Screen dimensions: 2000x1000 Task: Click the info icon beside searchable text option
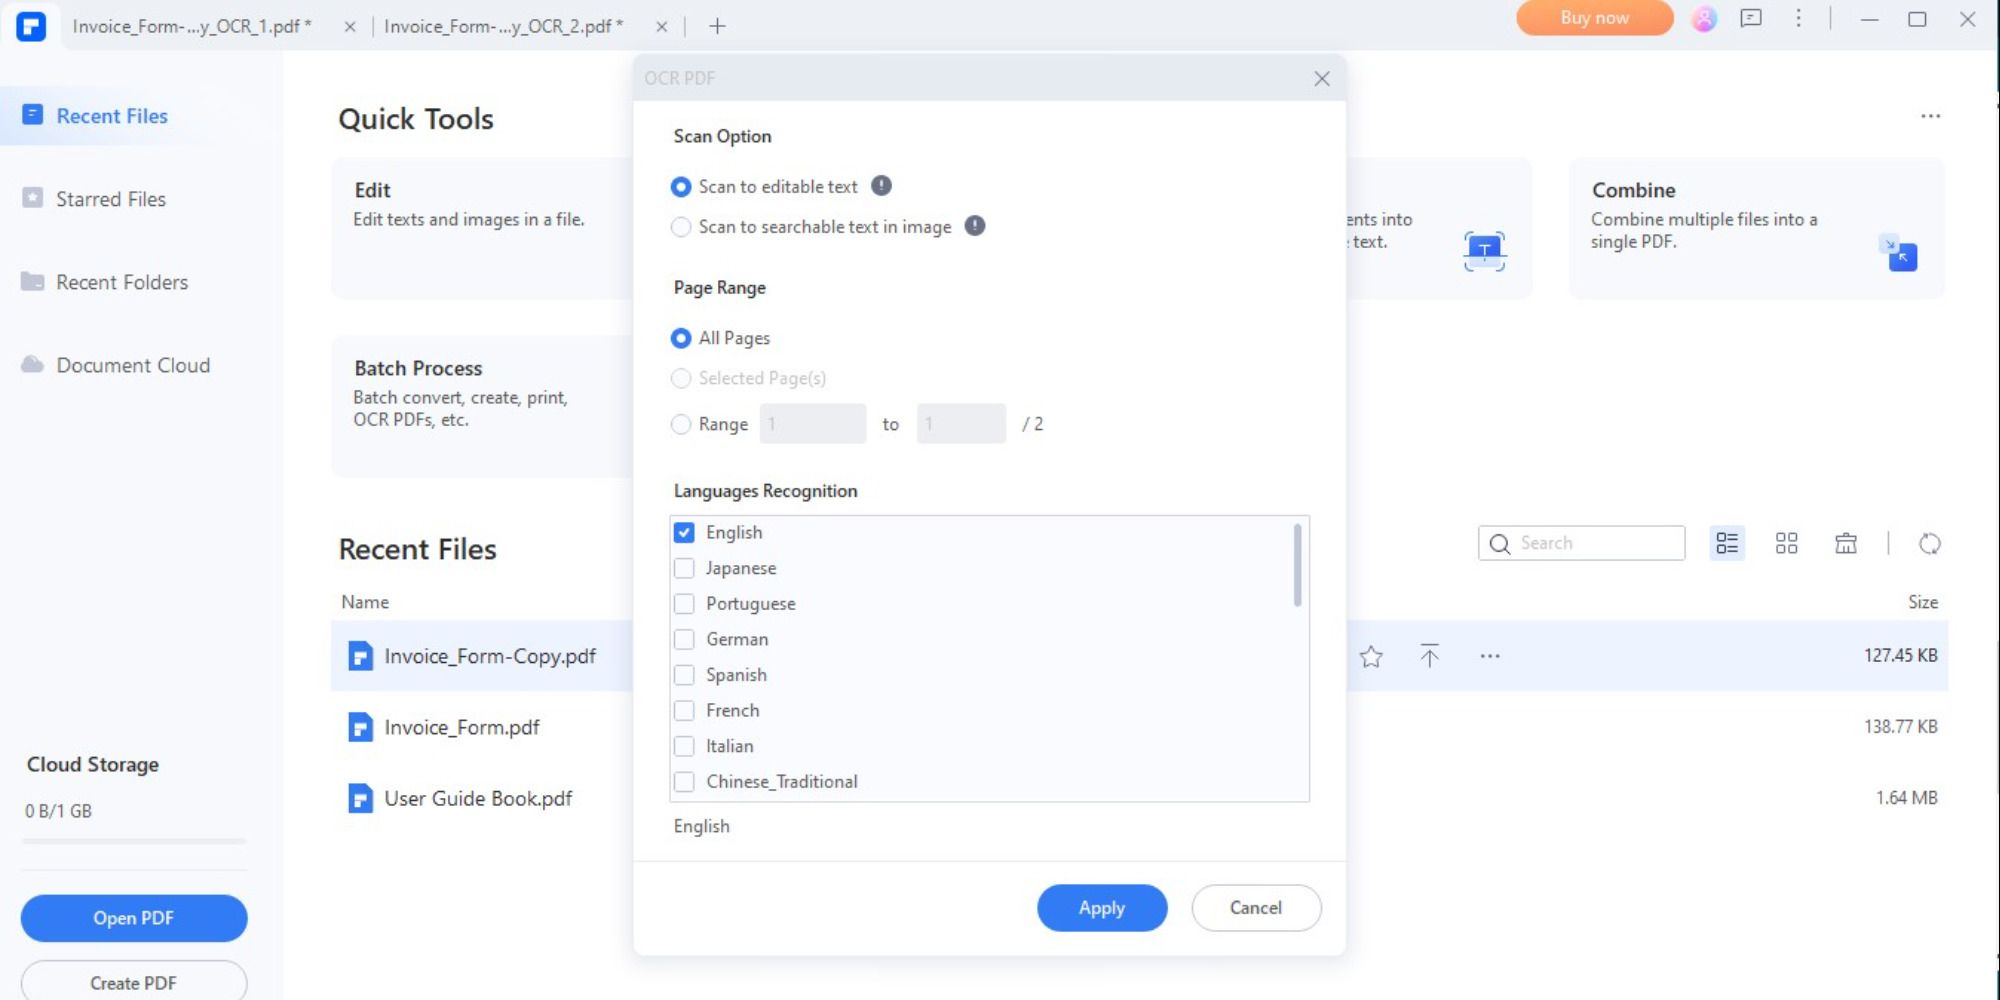click(975, 226)
